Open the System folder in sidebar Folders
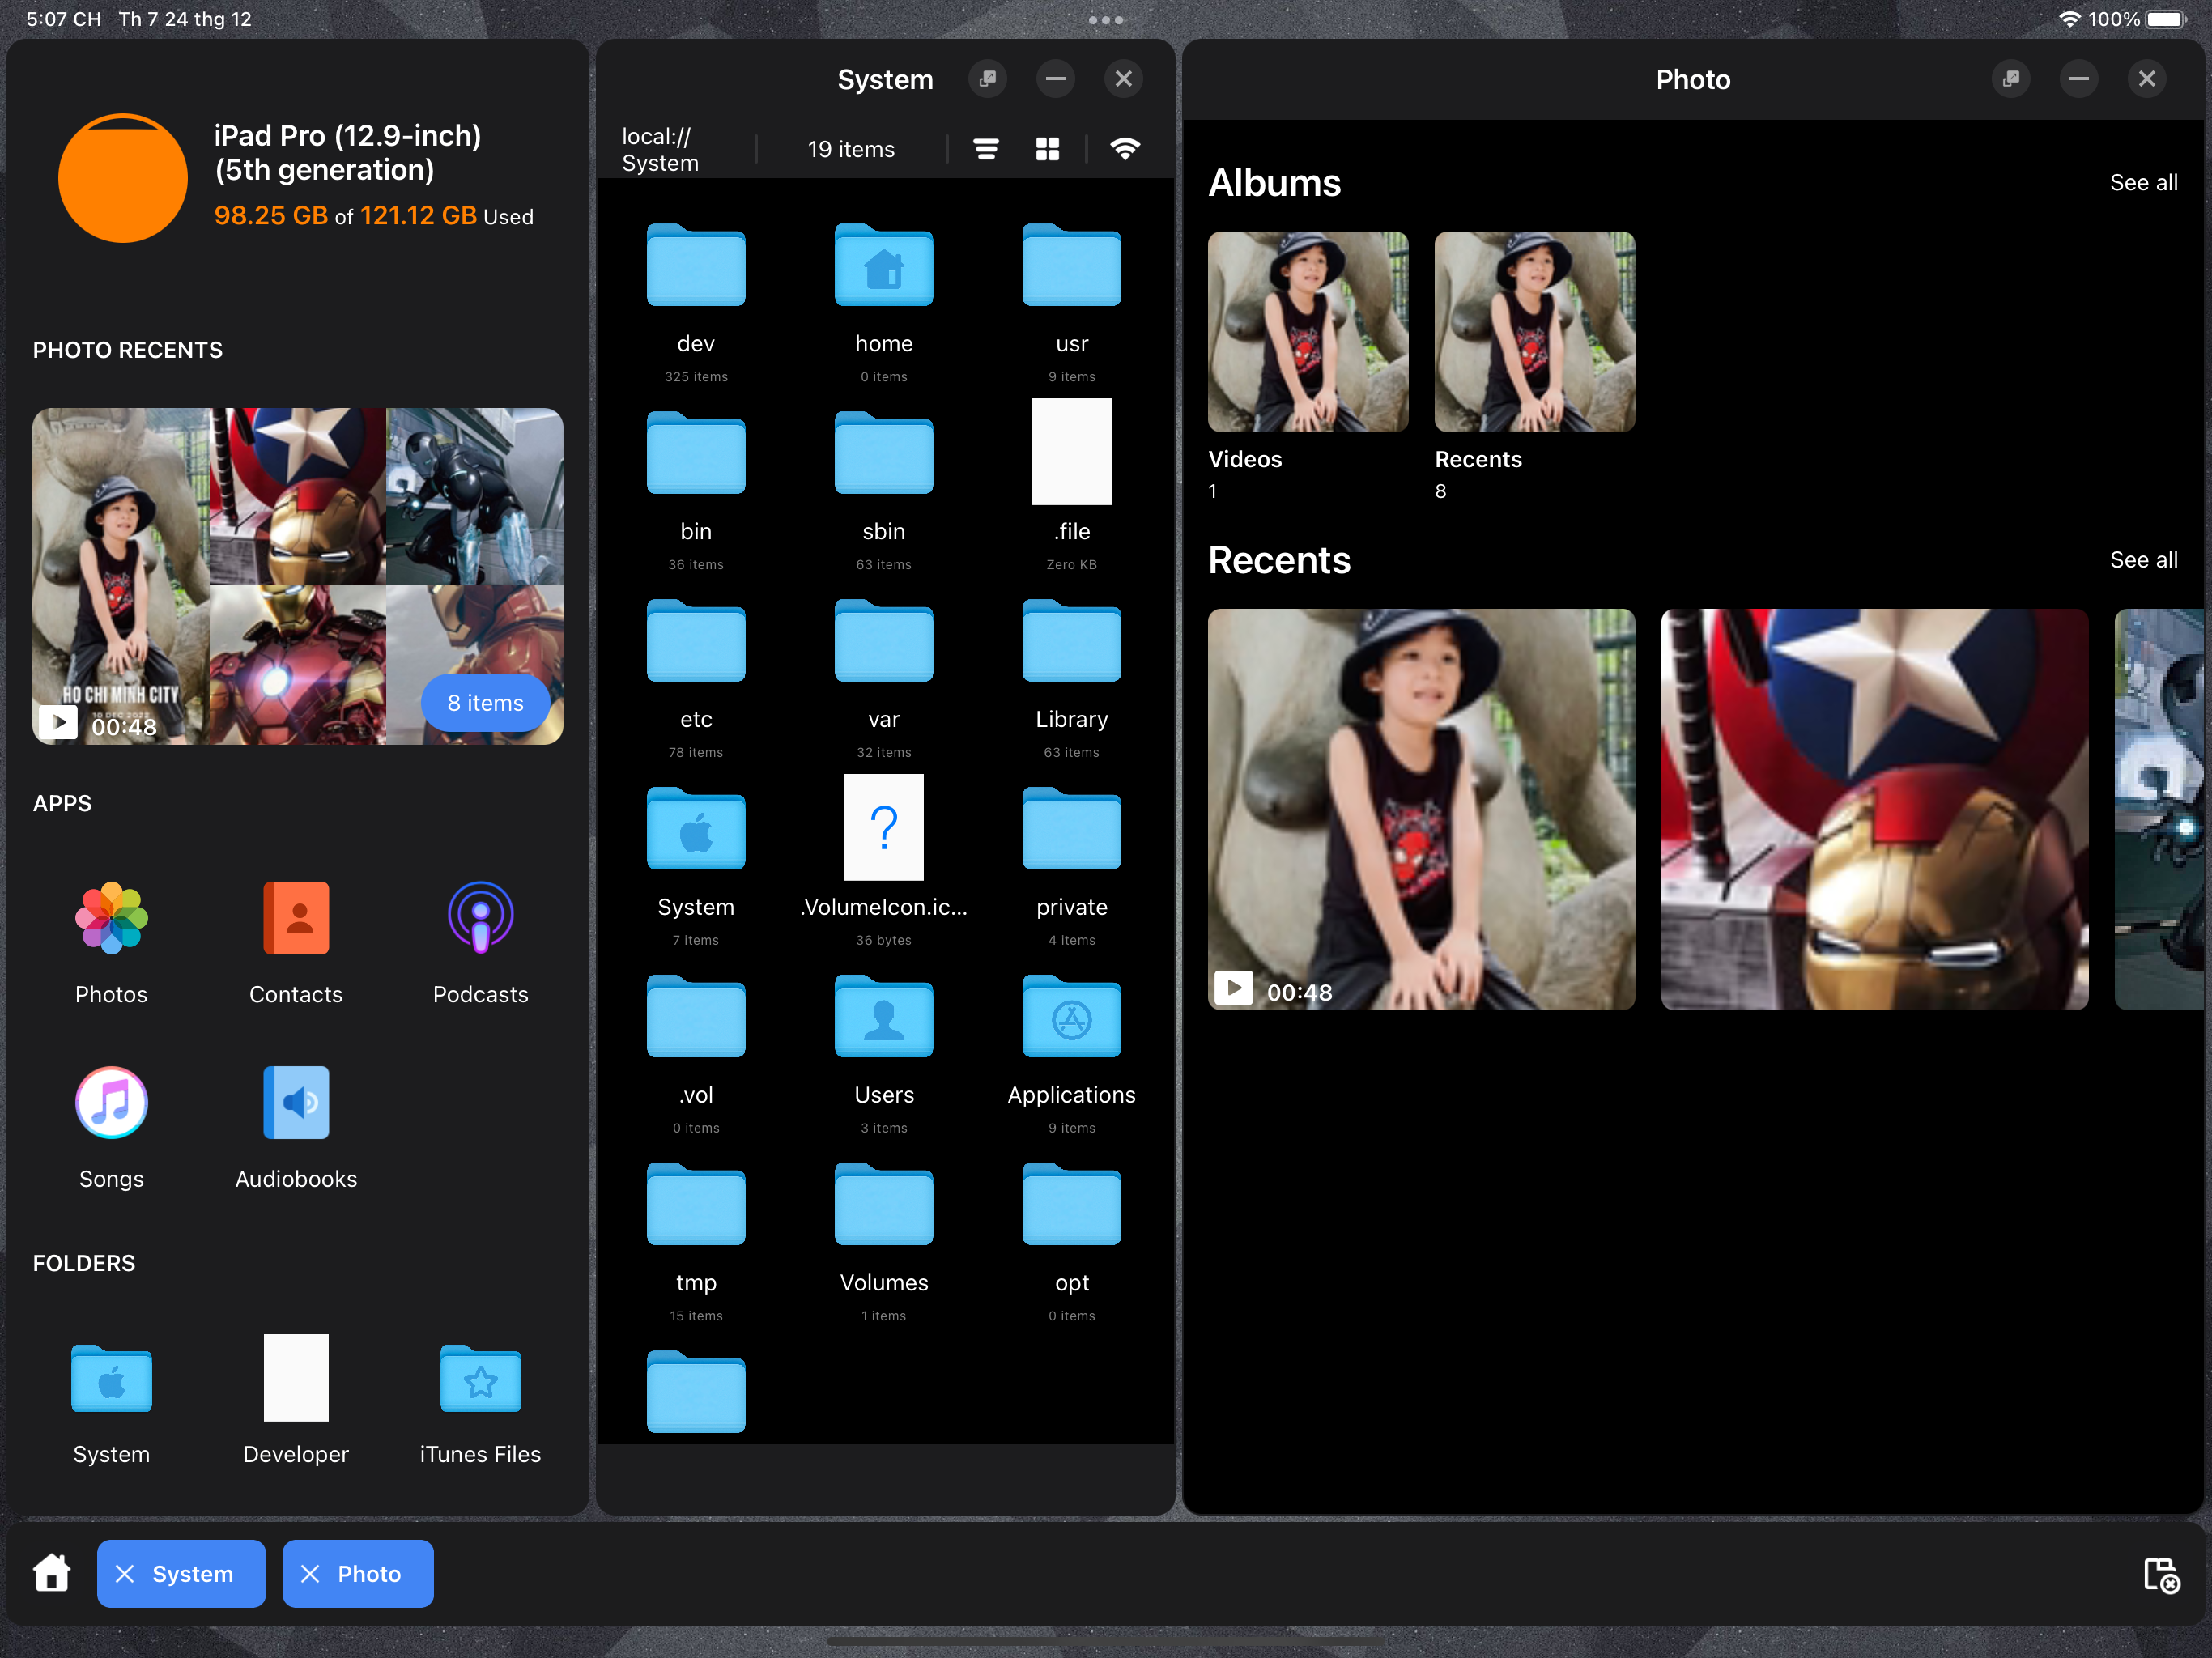2212x1658 pixels. [x=111, y=1378]
